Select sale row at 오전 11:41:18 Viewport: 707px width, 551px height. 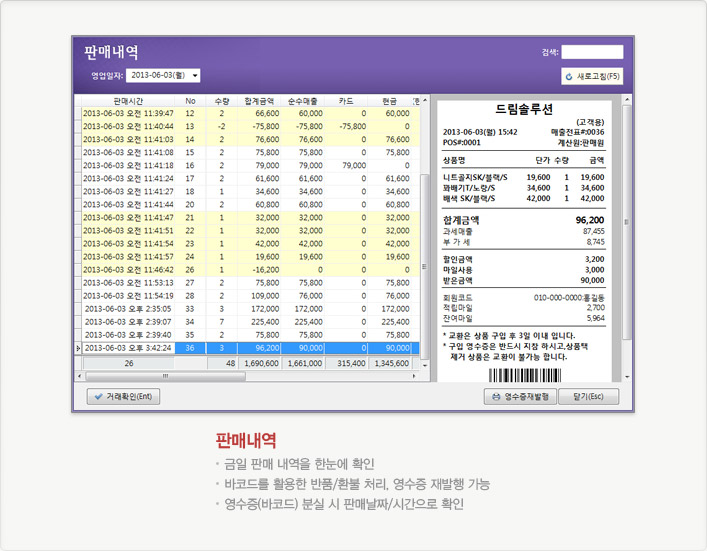coord(247,165)
